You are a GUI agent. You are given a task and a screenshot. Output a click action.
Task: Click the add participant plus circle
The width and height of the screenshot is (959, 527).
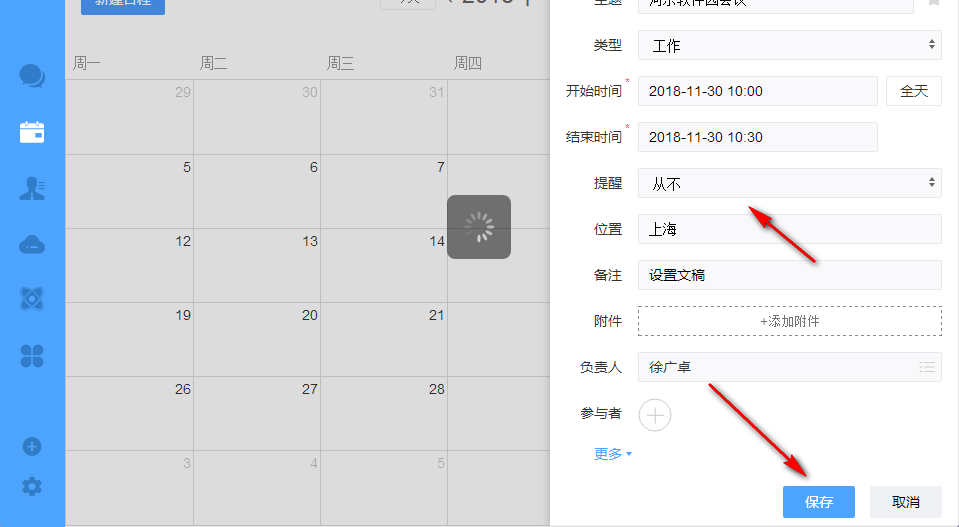655,414
